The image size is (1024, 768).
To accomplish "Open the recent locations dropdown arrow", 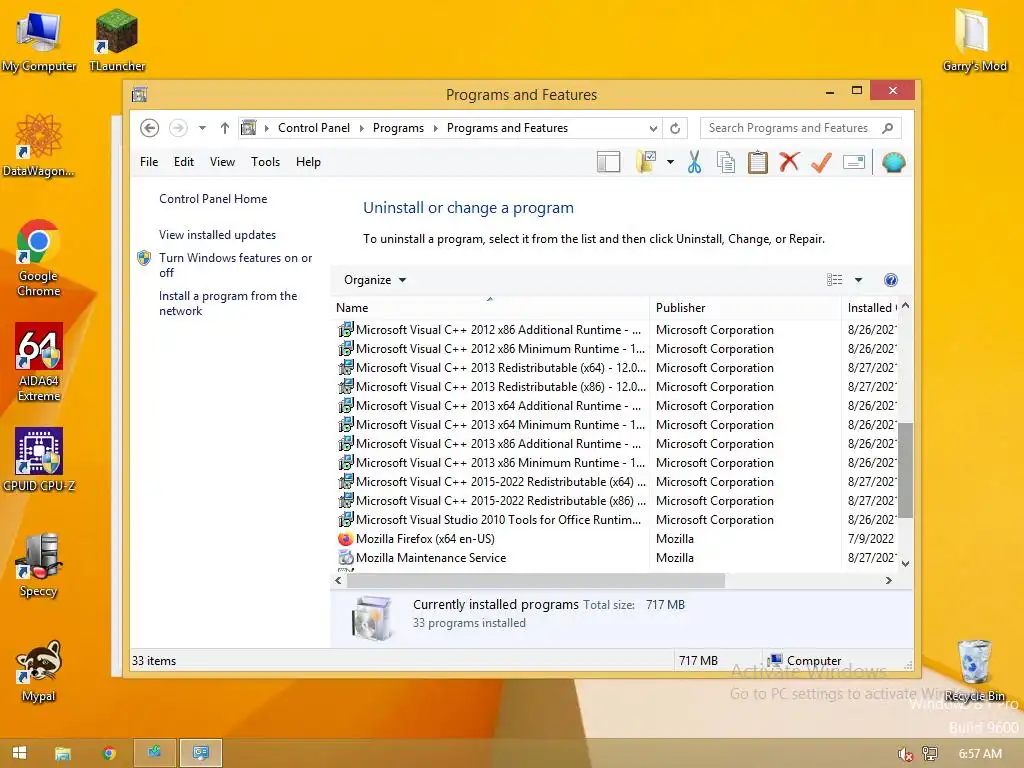I will (202, 128).
